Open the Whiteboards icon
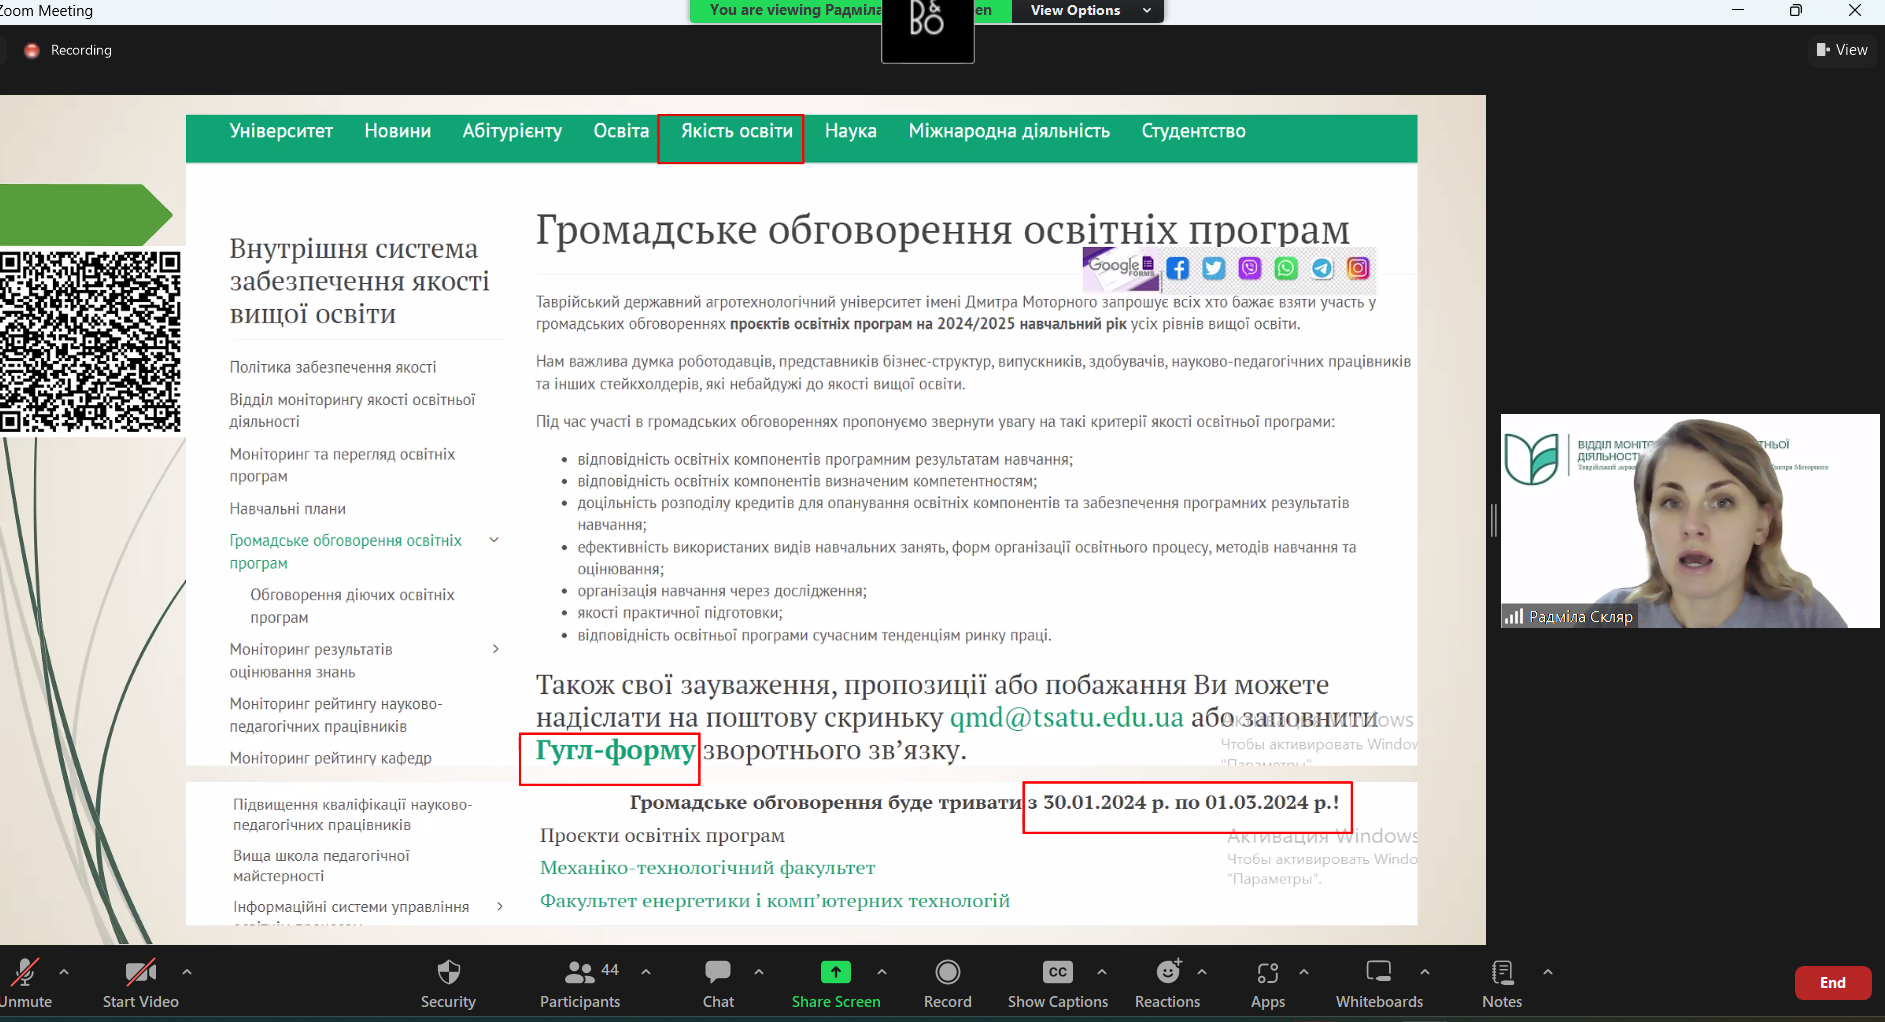 click(1379, 972)
